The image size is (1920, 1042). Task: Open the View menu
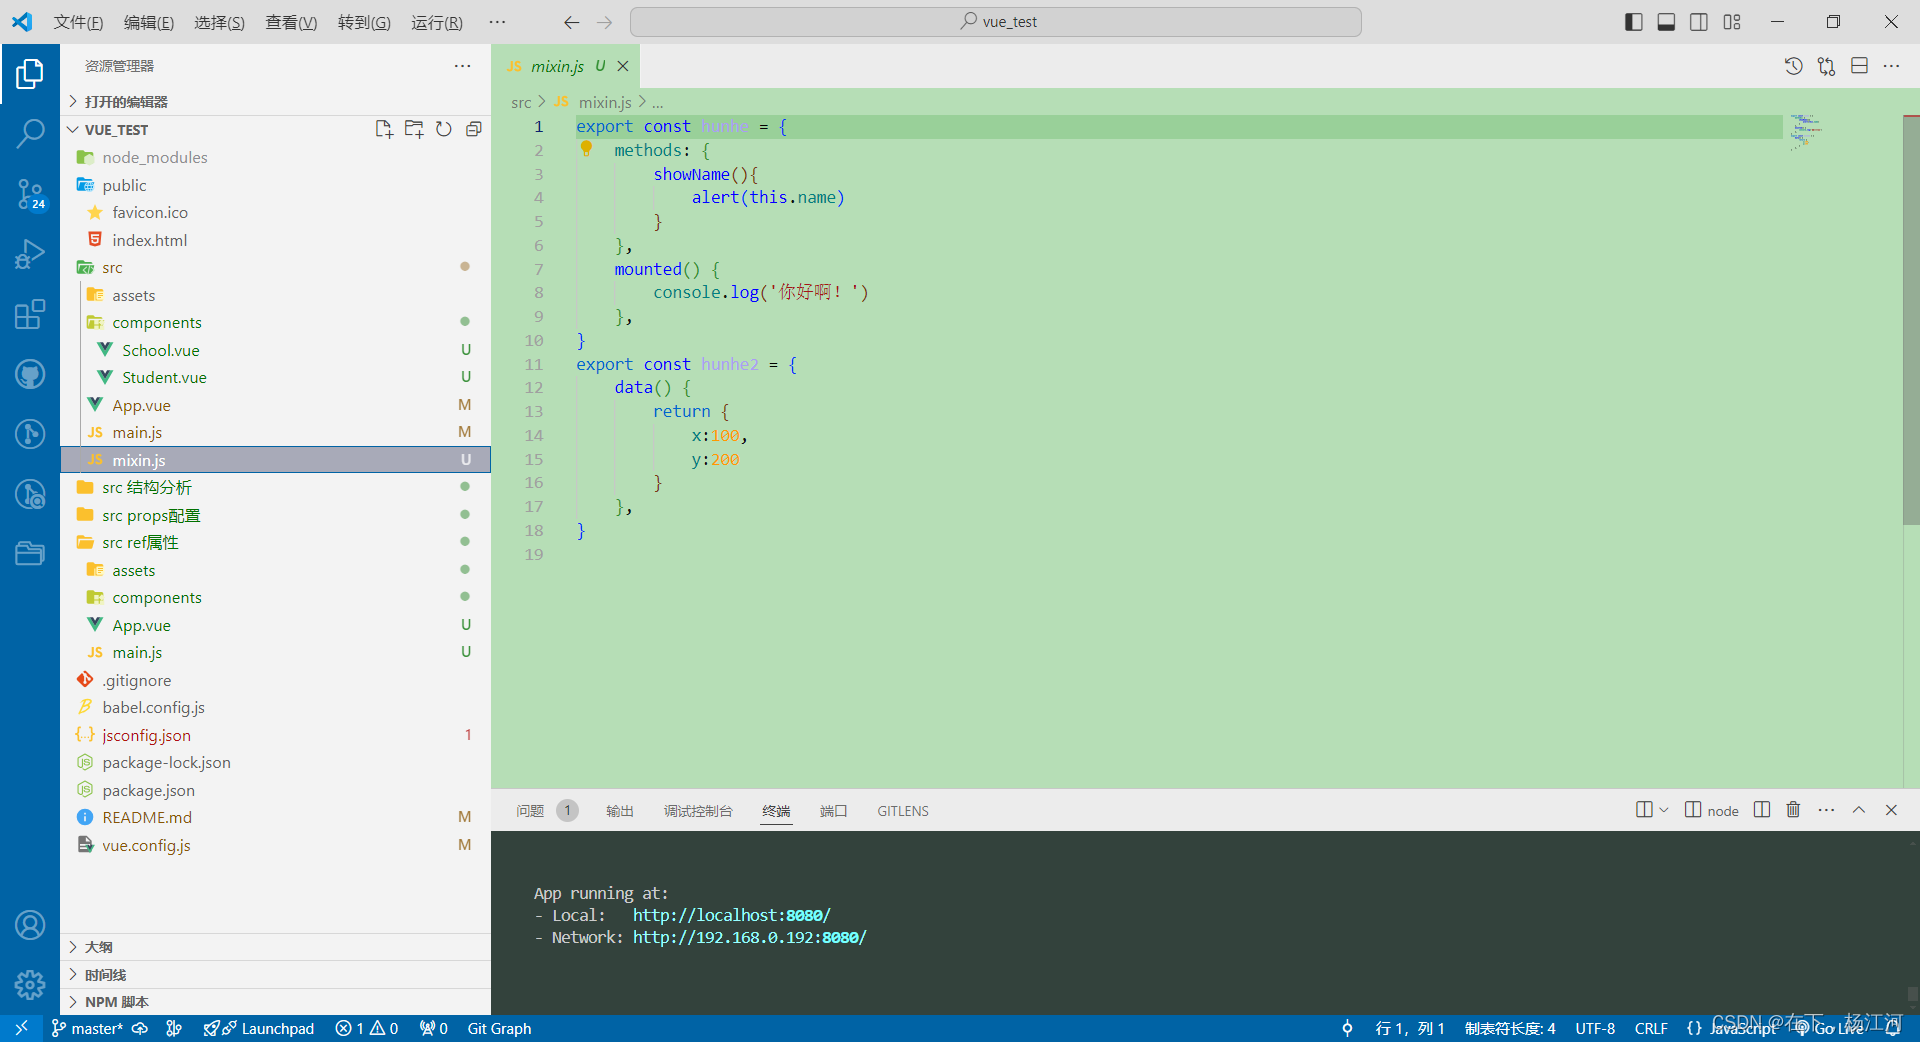coord(291,22)
